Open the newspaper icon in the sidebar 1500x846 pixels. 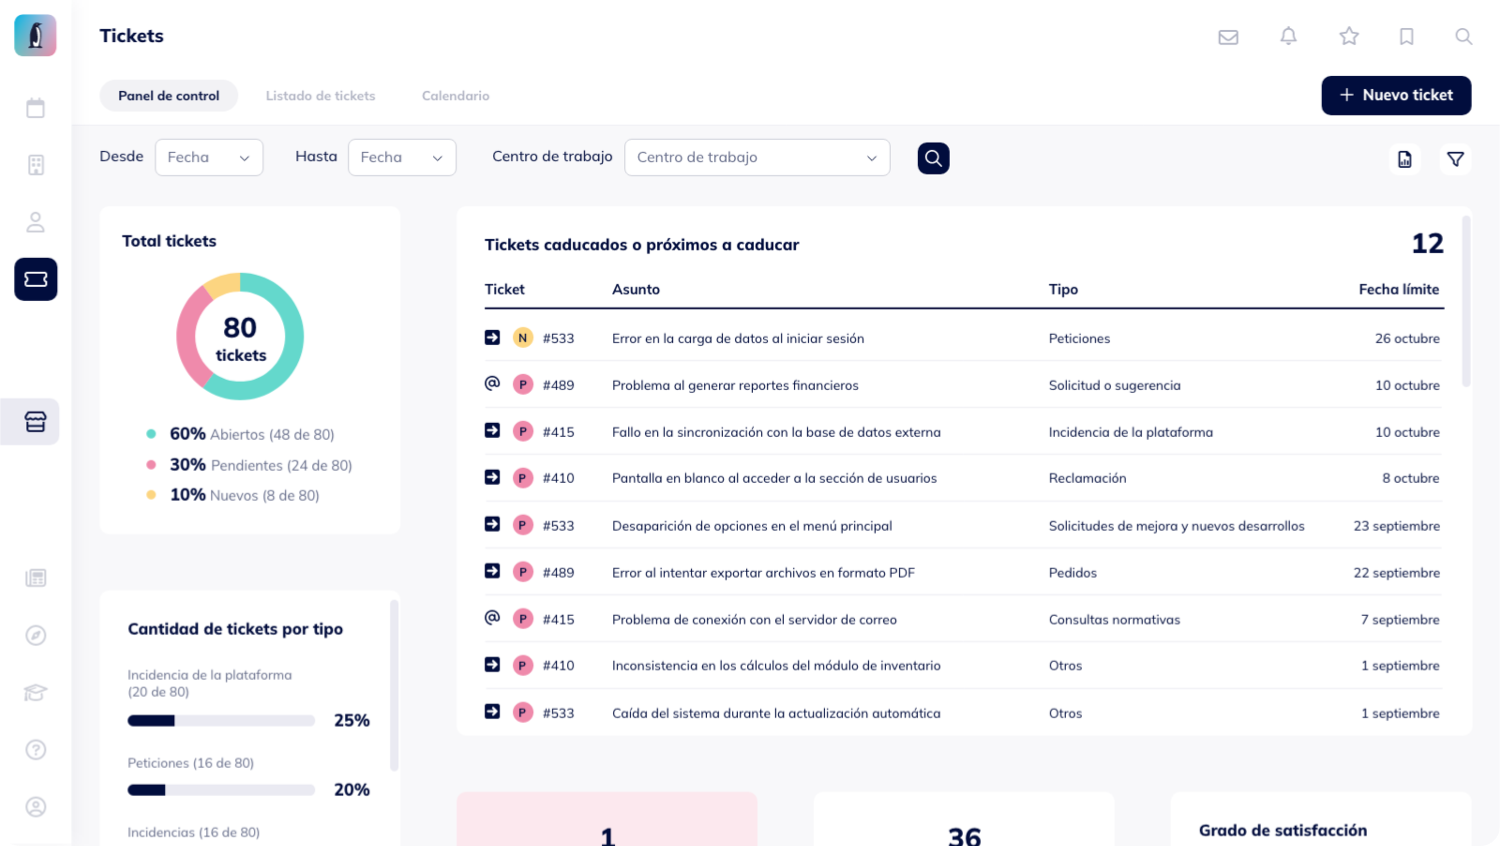[x=36, y=578]
